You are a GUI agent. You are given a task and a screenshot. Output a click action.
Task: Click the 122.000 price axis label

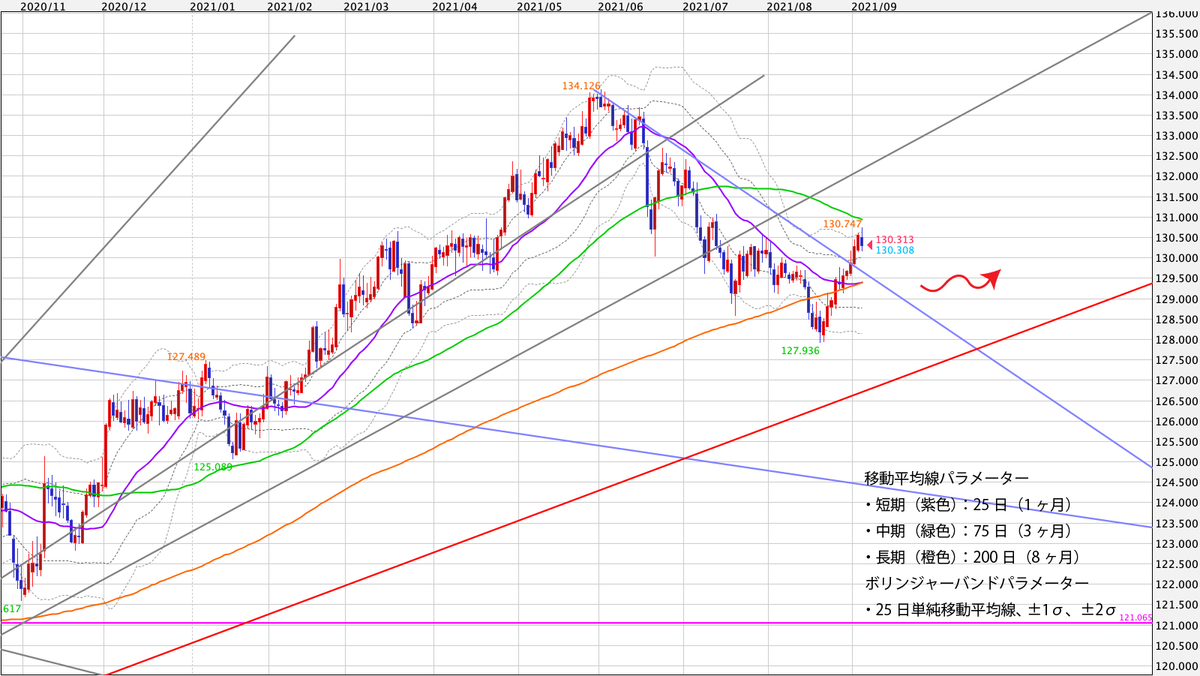click(1178, 585)
